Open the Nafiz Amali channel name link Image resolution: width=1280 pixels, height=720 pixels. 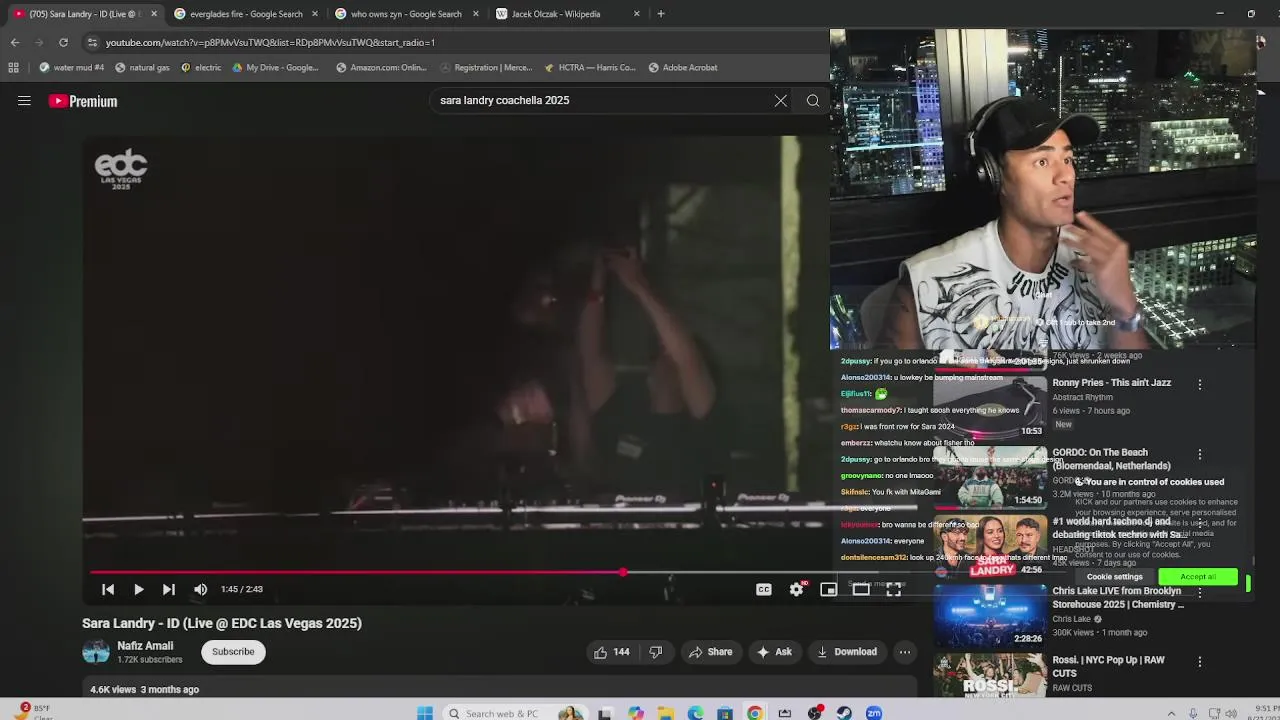(x=145, y=646)
